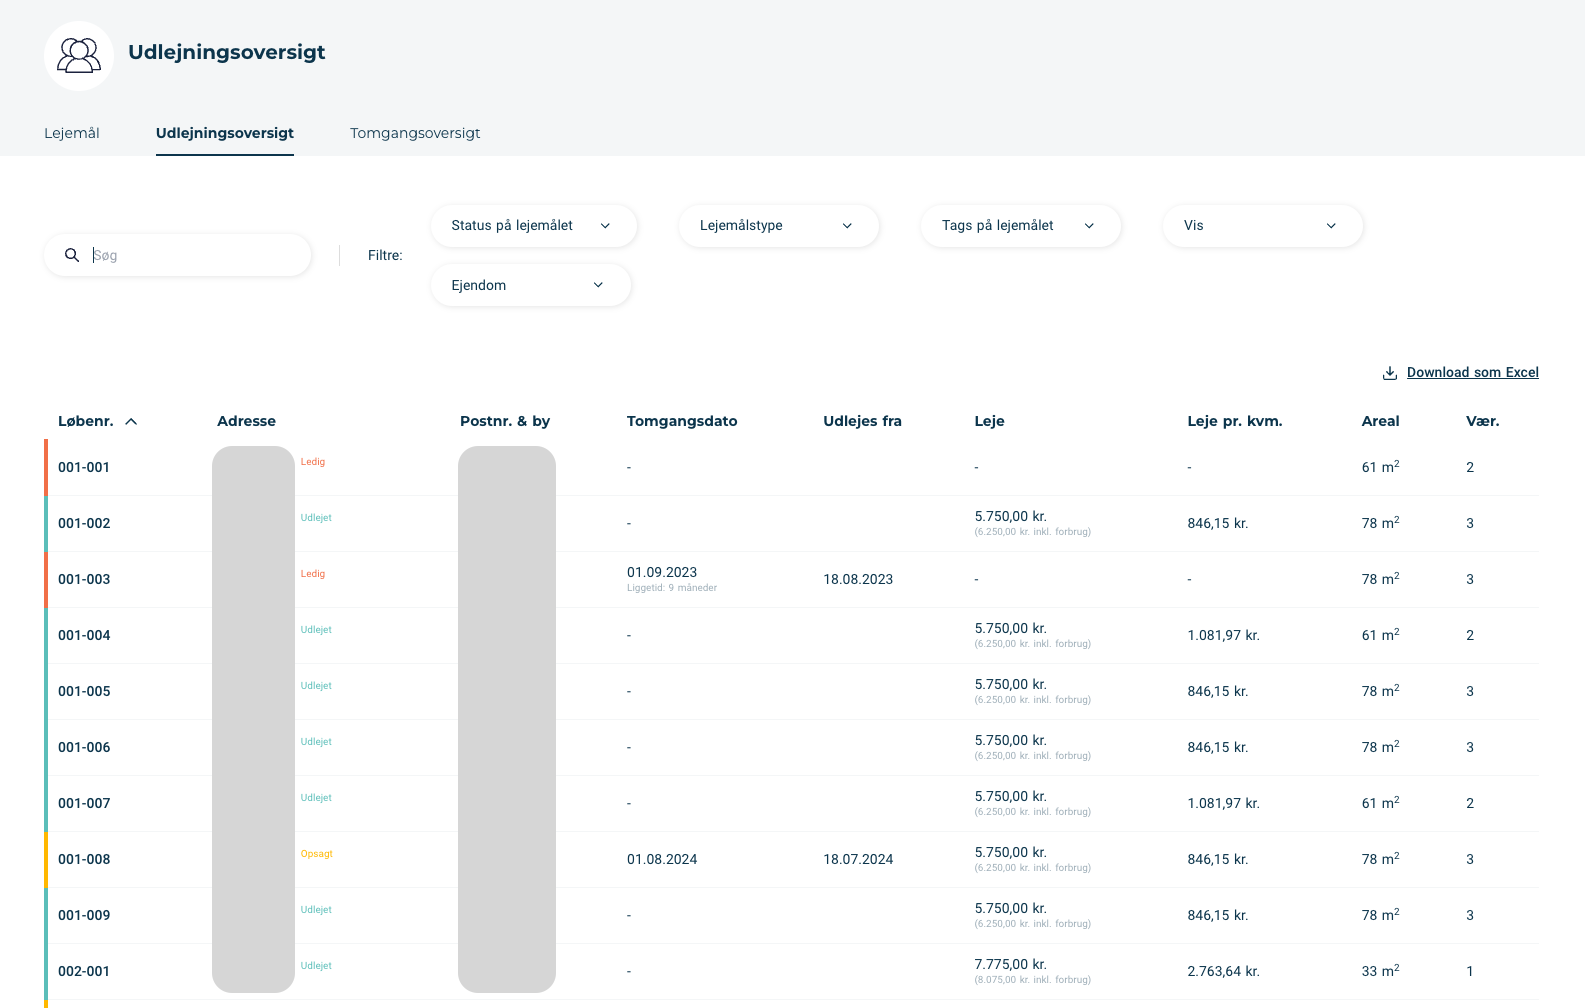Open tenancy row 001-004

pos(791,635)
